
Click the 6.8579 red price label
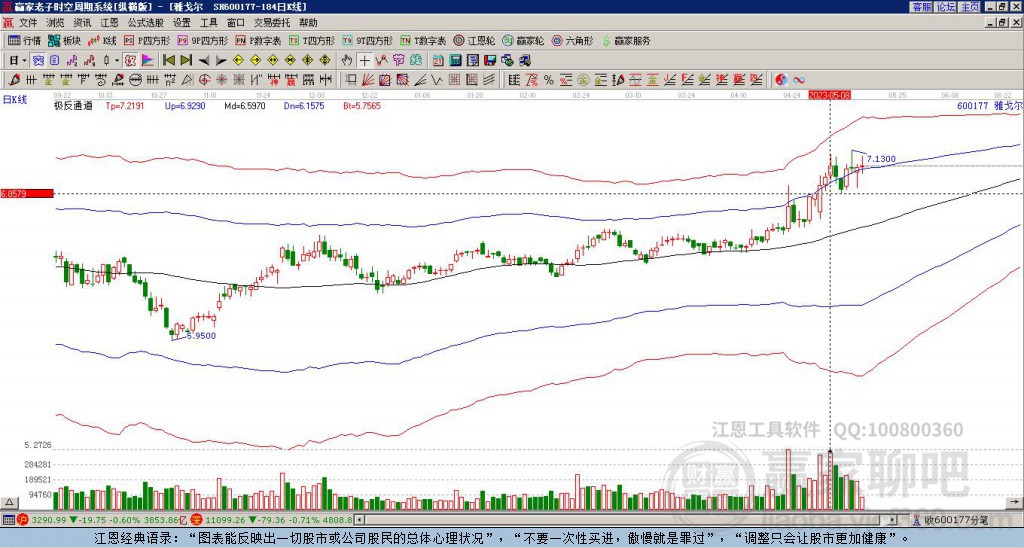(27, 193)
